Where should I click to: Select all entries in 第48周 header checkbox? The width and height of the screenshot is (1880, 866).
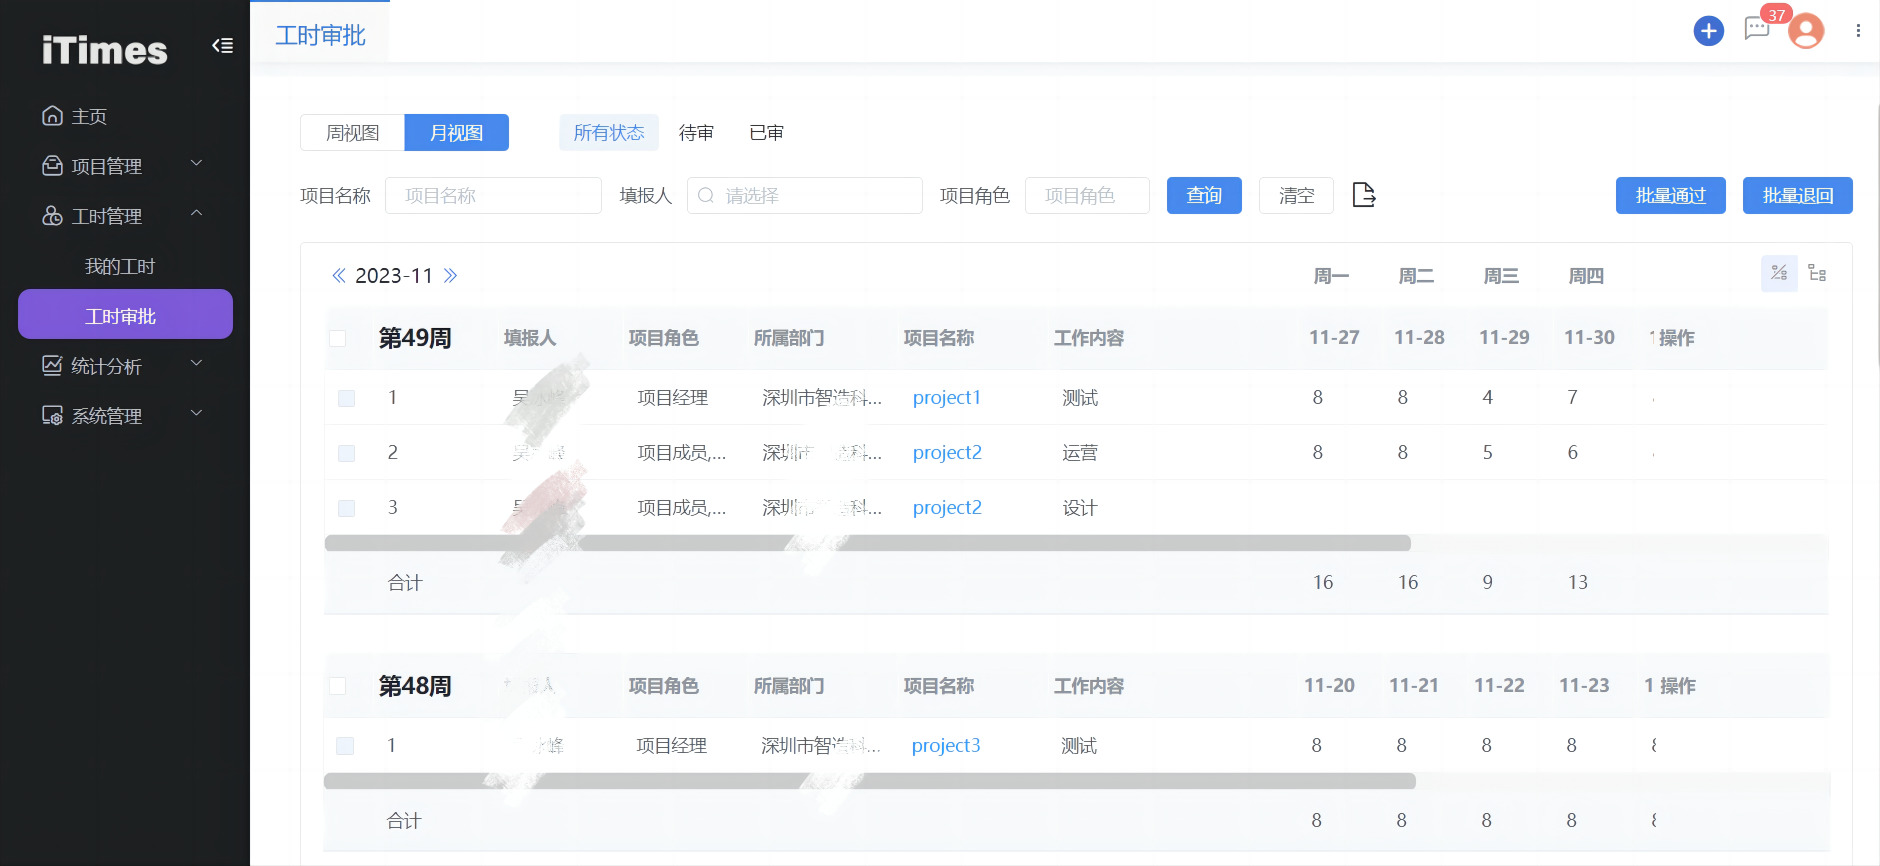pyautogui.click(x=338, y=686)
